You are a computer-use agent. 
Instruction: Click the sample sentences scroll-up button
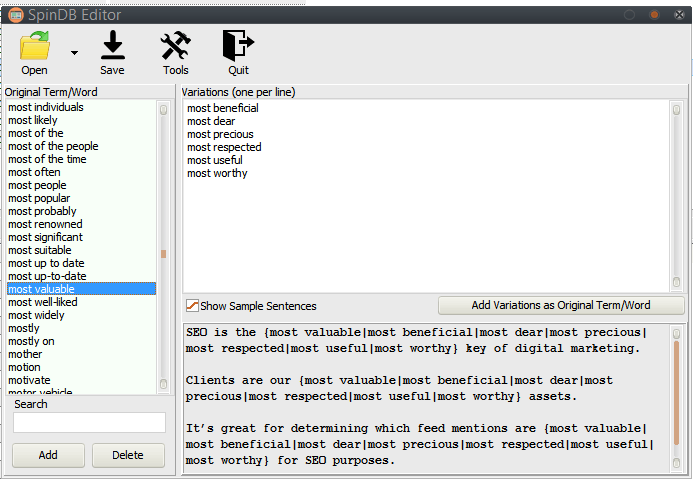point(676,333)
